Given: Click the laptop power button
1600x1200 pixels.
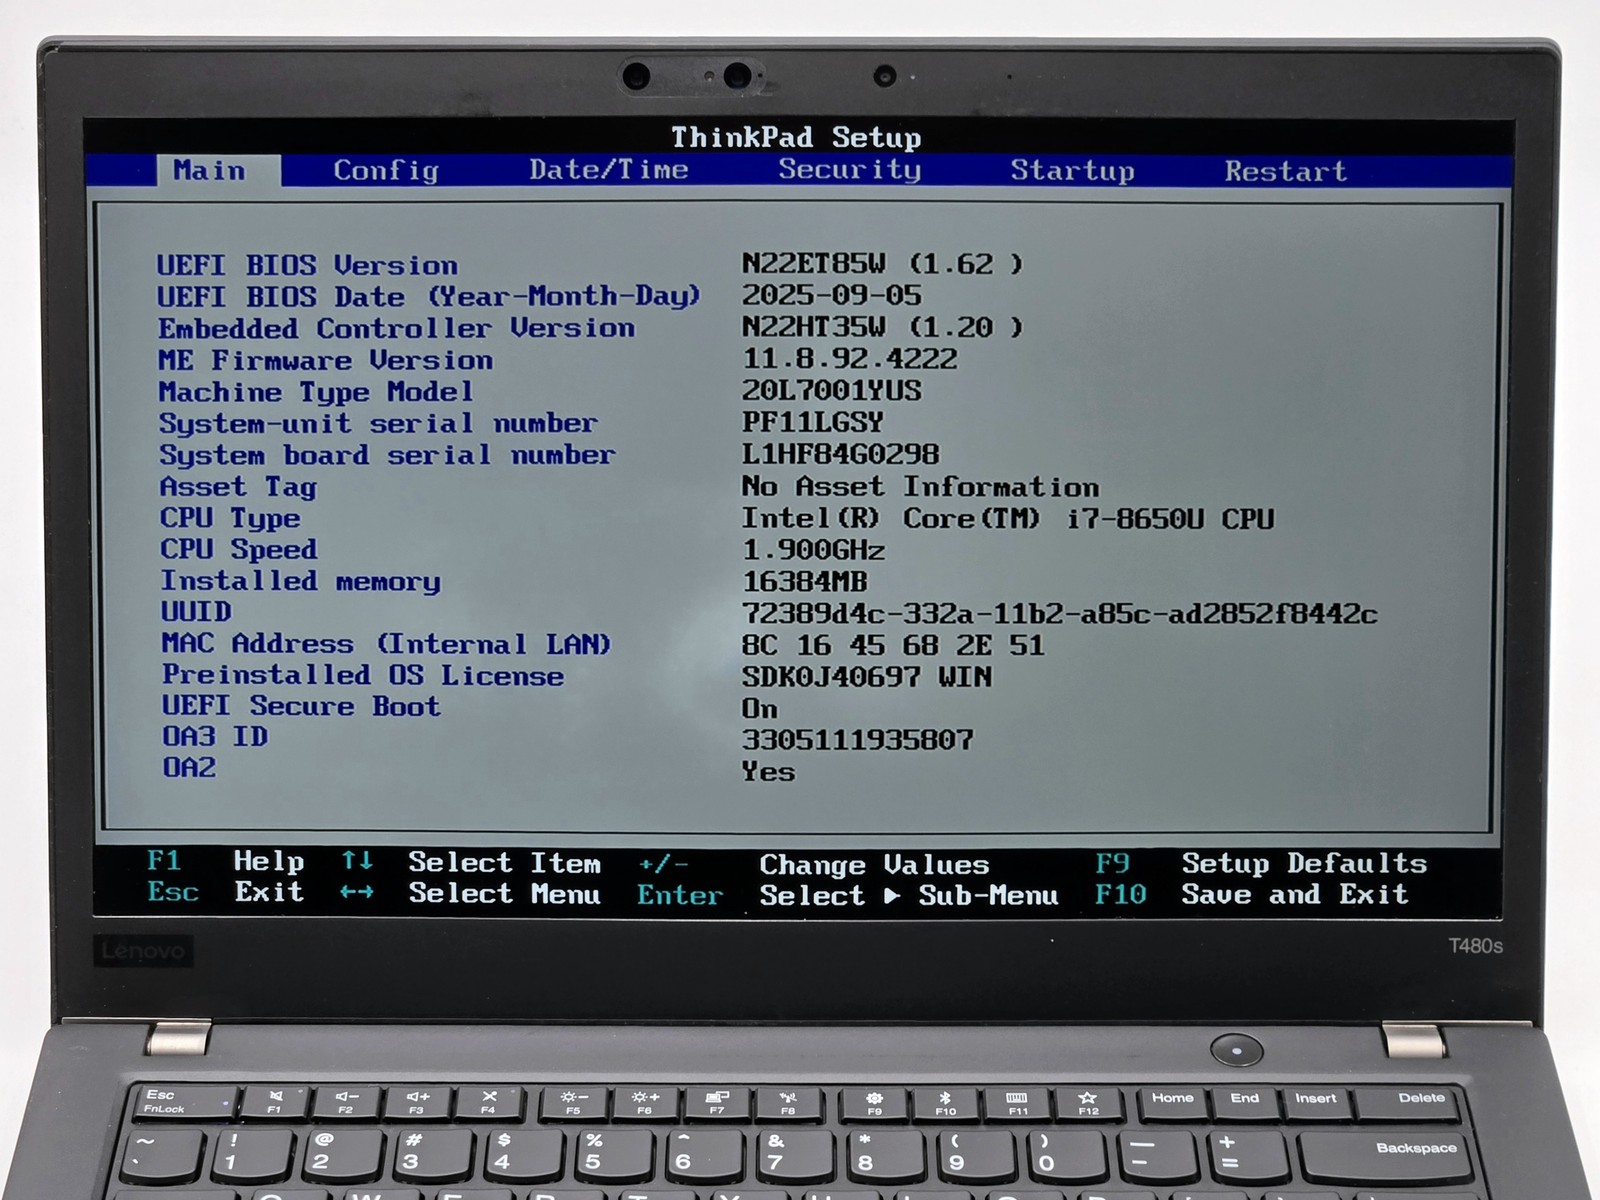Looking at the screenshot, I should coord(1236,1051).
